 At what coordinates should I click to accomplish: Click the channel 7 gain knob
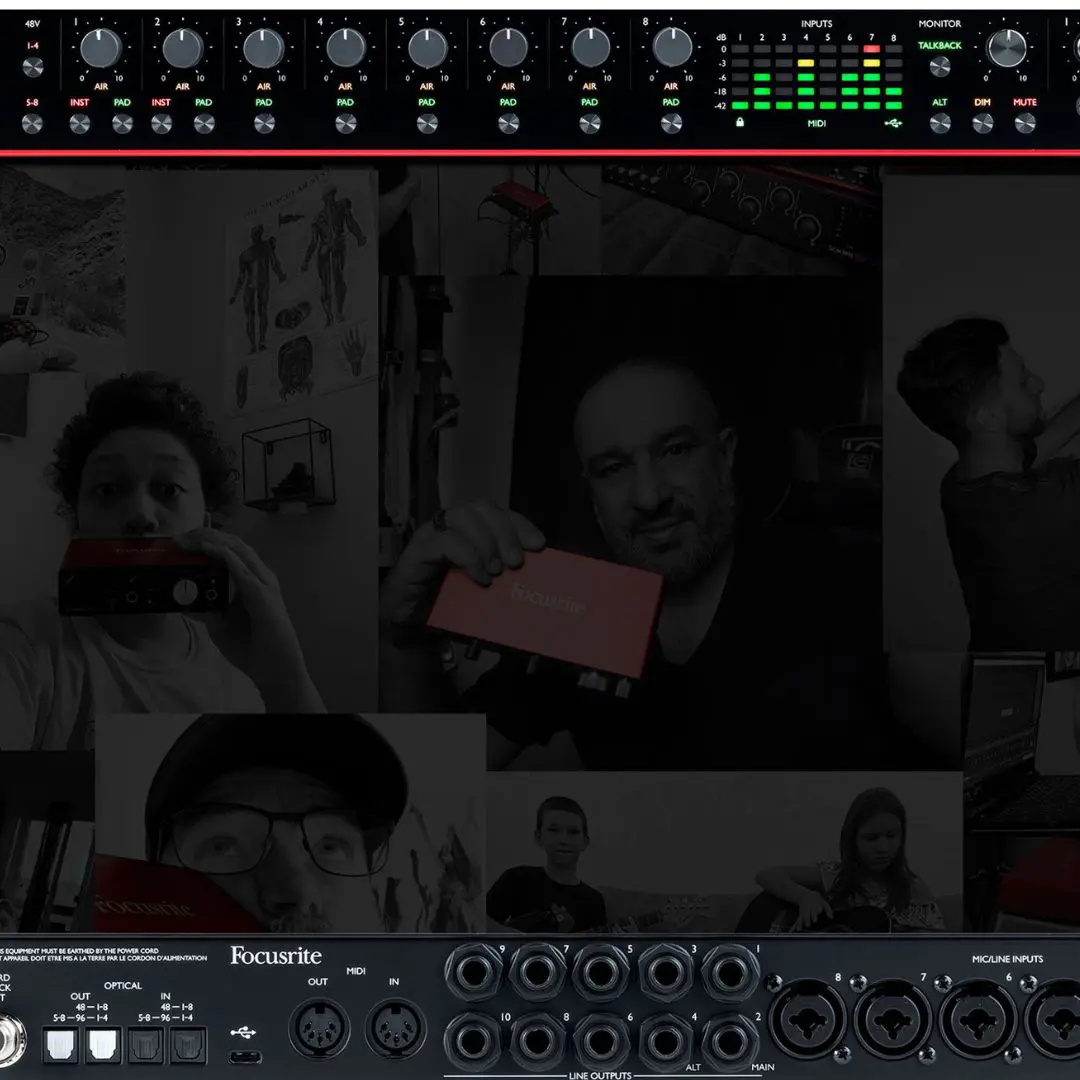click(590, 48)
